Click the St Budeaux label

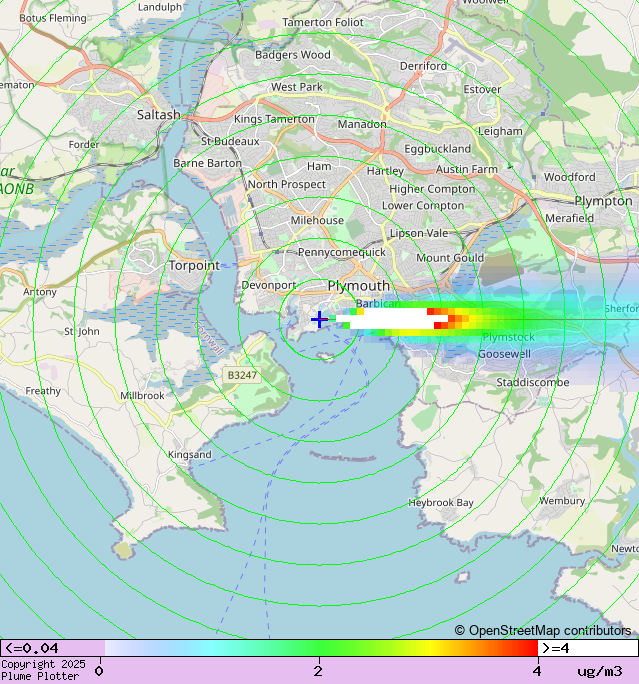coord(230,141)
